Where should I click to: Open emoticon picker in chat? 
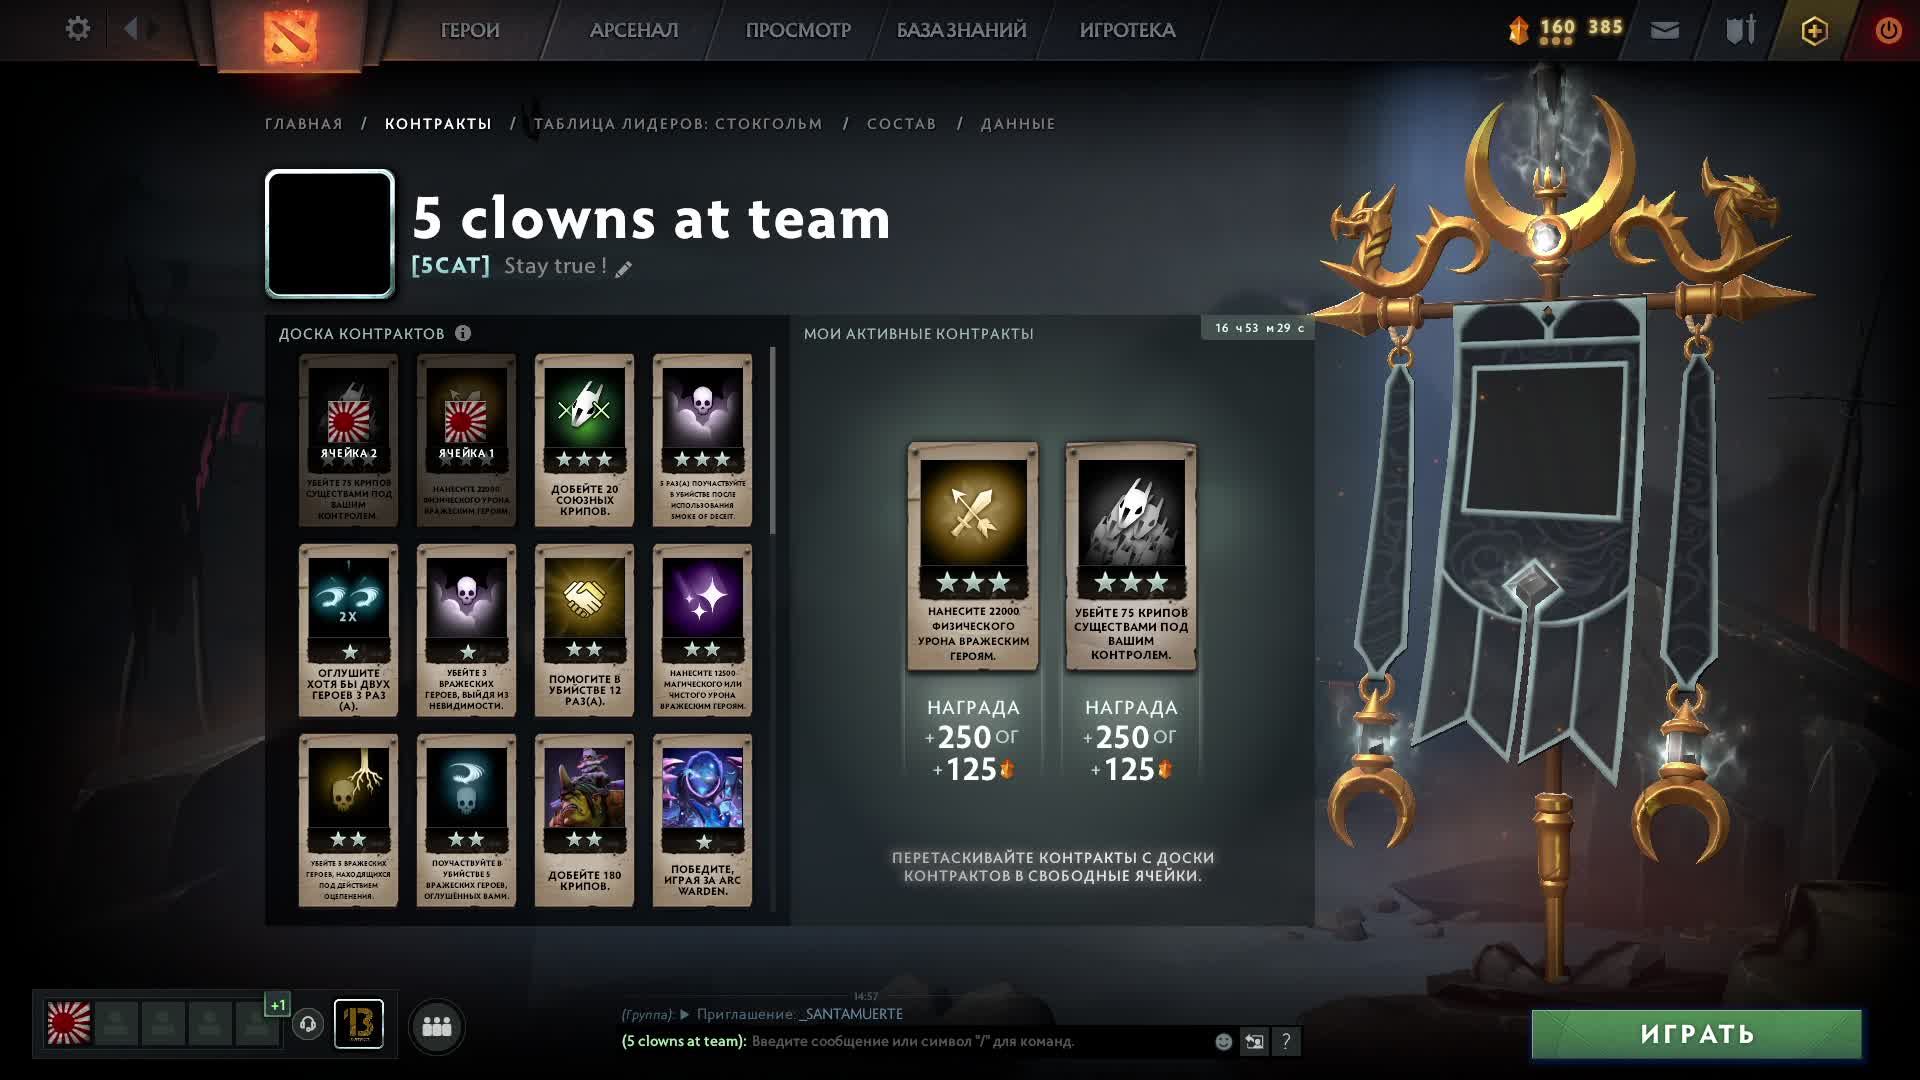click(x=1223, y=1041)
